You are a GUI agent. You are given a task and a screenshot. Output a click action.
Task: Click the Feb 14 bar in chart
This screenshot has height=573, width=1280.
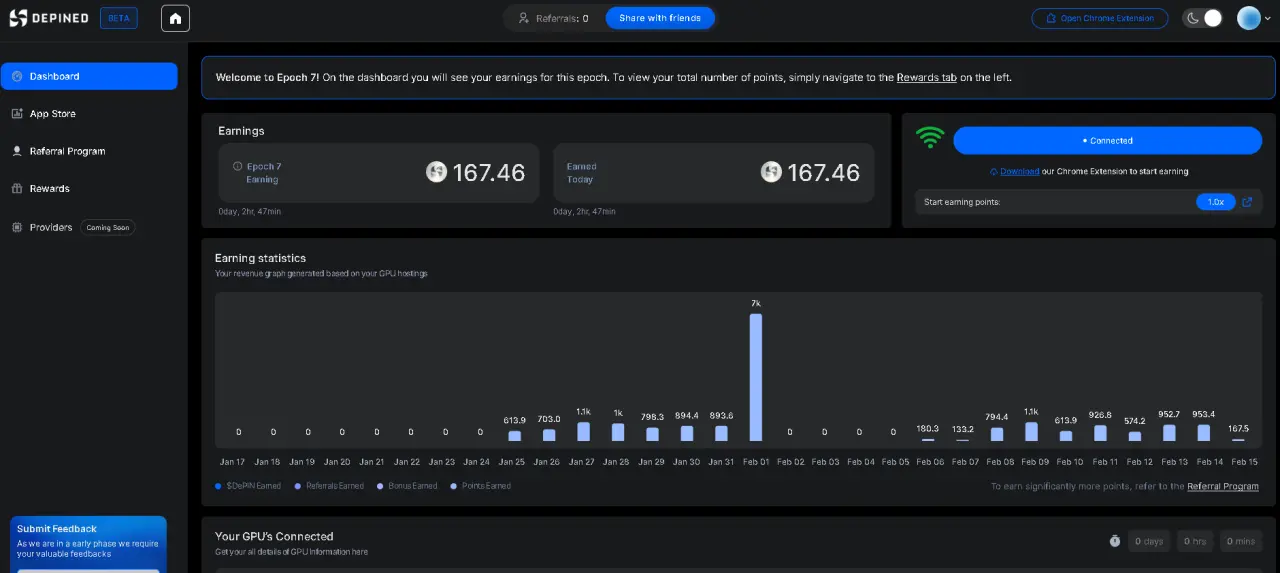1204,433
